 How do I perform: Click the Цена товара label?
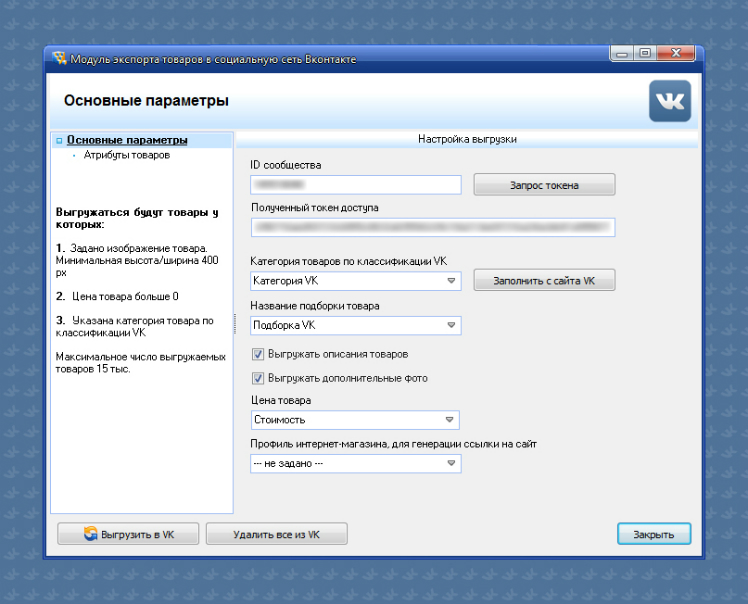(x=281, y=400)
